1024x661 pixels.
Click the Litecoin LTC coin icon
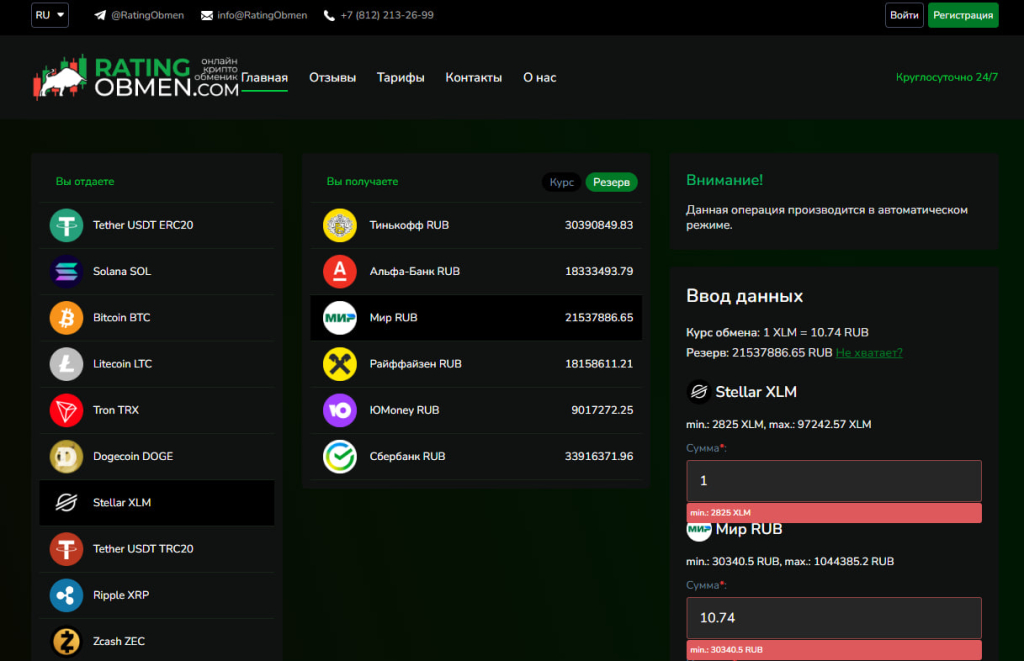[67, 364]
